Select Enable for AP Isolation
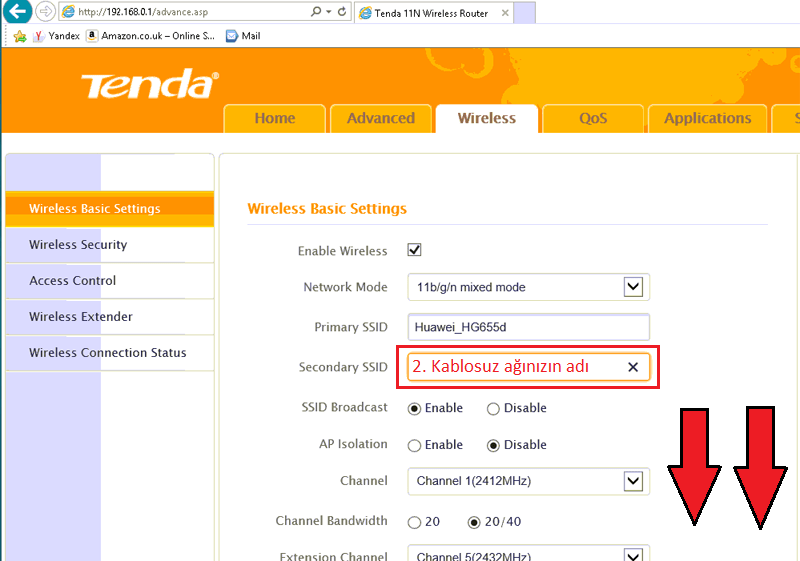The image size is (800, 561). coord(414,445)
